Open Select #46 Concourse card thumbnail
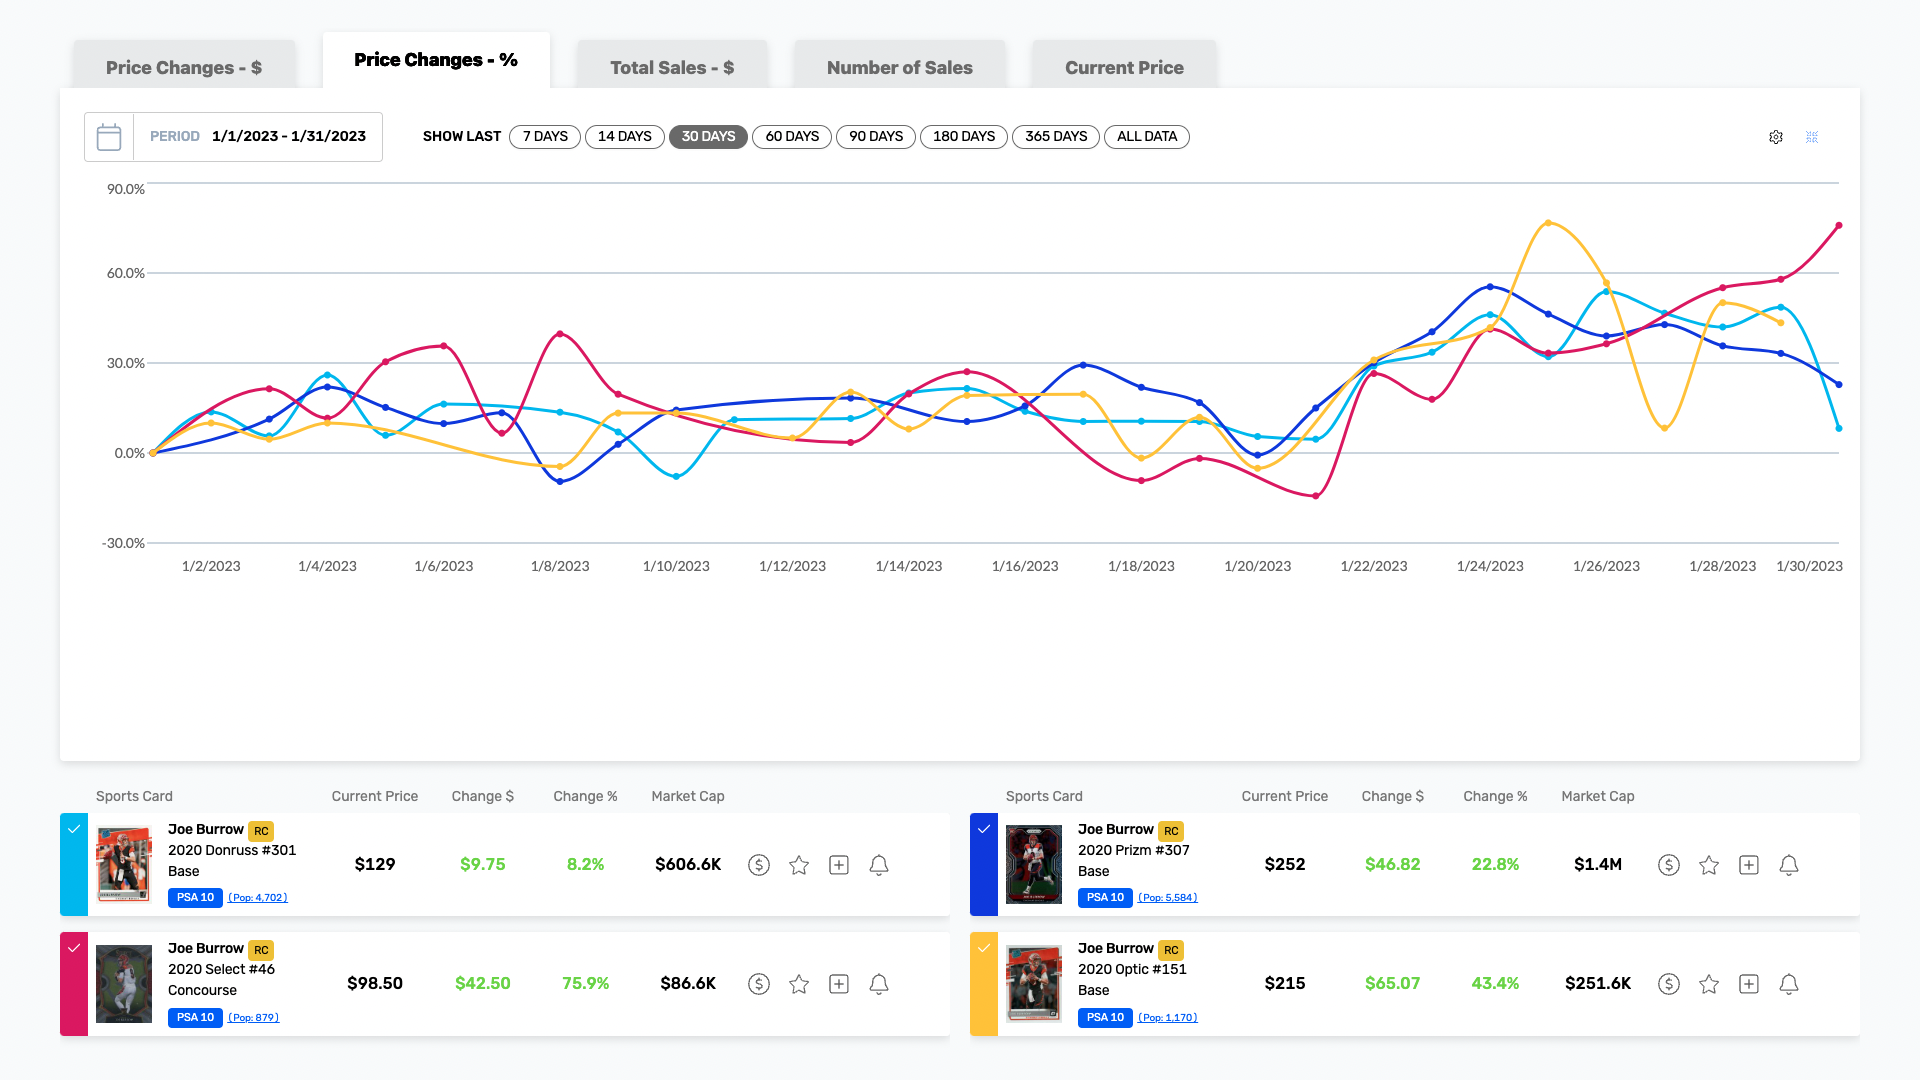Viewport: 1920px width, 1080px height. [x=124, y=984]
